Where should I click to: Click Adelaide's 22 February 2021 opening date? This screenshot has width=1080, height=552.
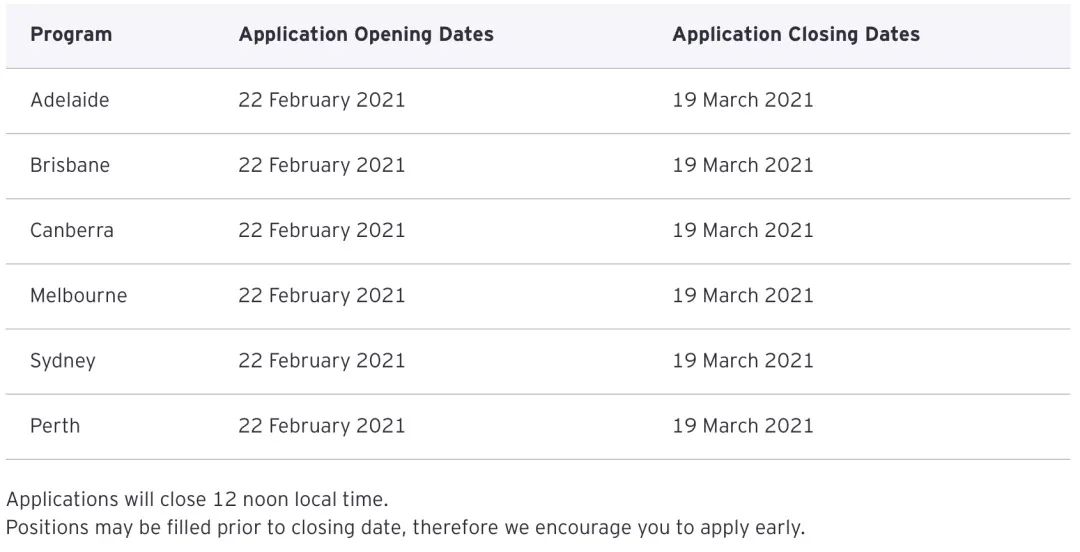click(x=322, y=100)
